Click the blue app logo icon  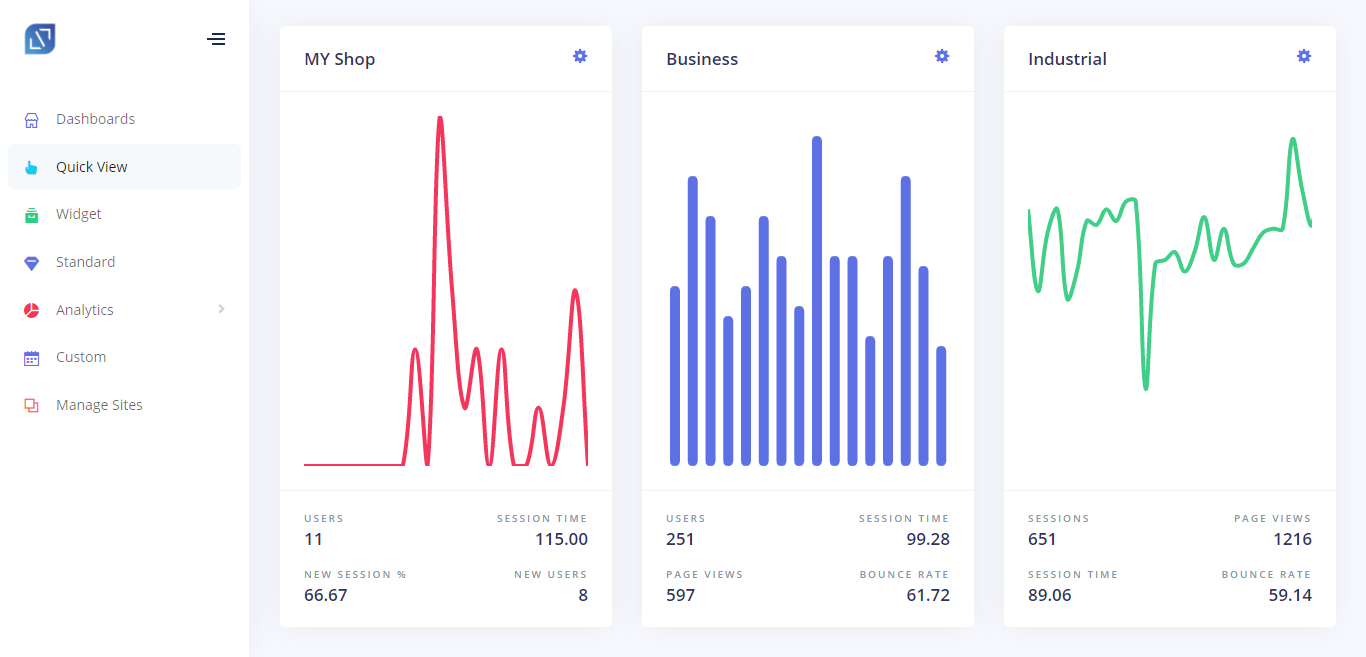[40, 39]
